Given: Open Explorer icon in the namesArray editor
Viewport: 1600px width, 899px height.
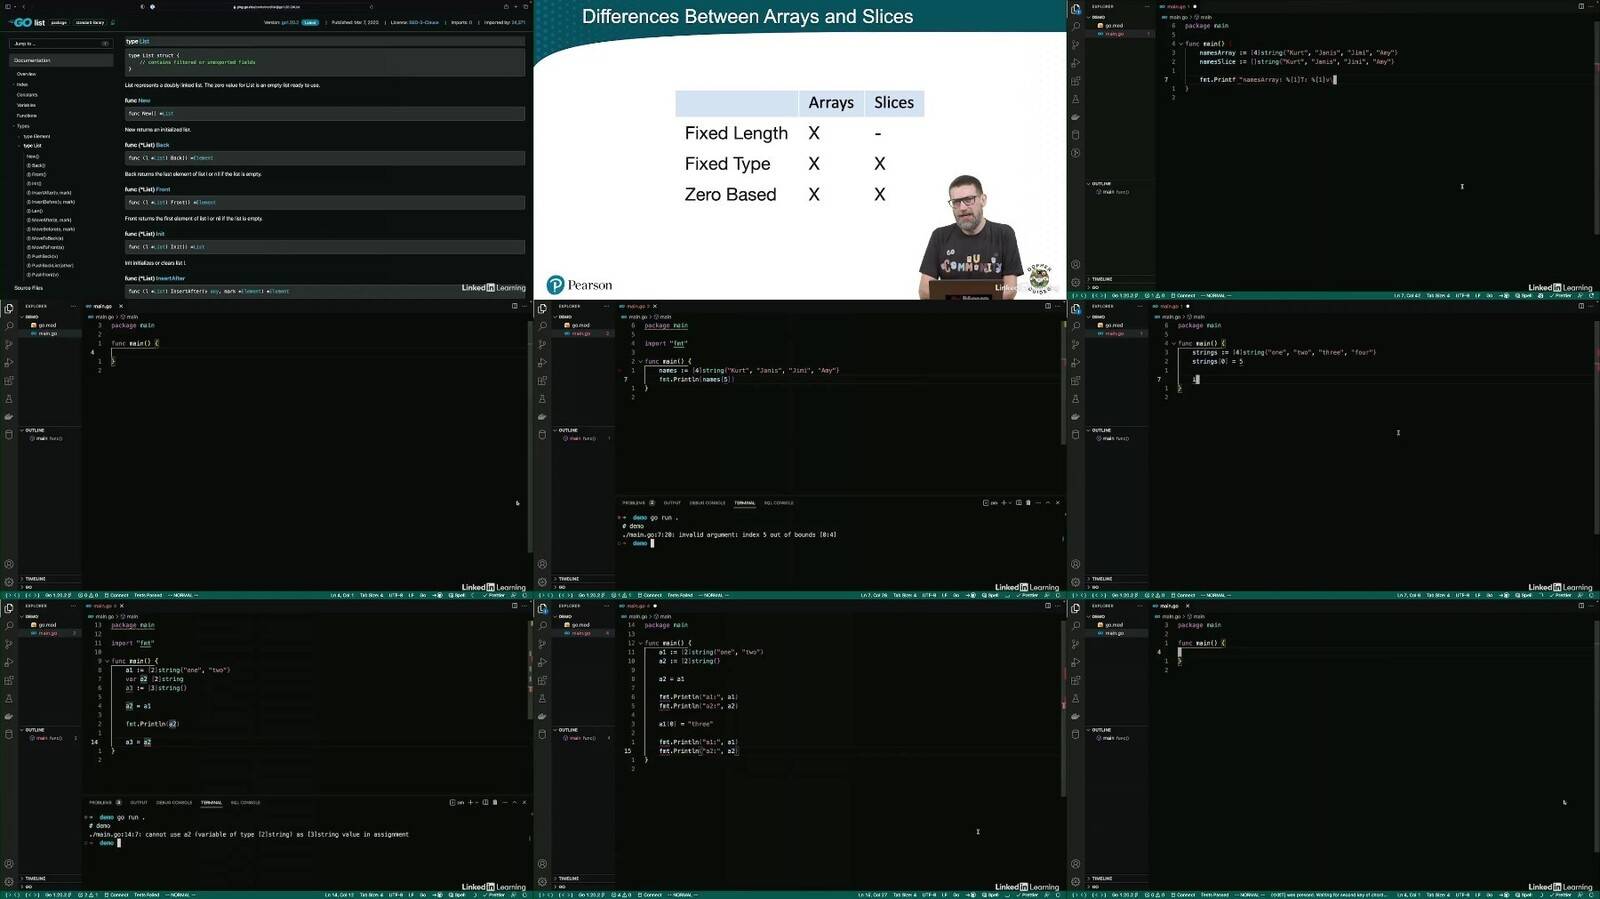Looking at the screenshot, I should pyautogui.click(x=1076, y=9).
